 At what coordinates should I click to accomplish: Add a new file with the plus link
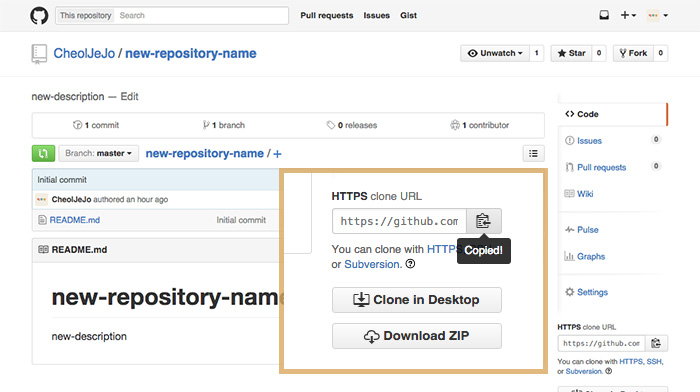277,154
